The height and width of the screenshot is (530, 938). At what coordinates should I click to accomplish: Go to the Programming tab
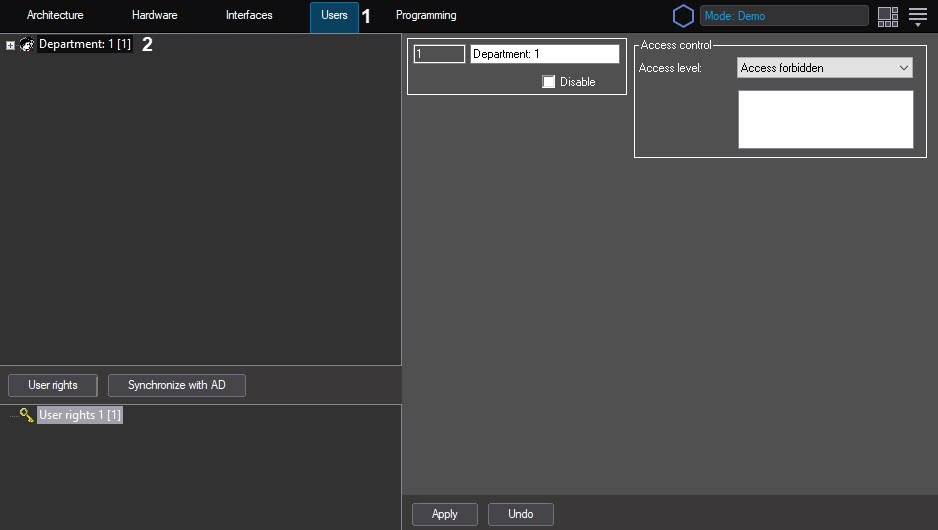click(x=426, y=15)
